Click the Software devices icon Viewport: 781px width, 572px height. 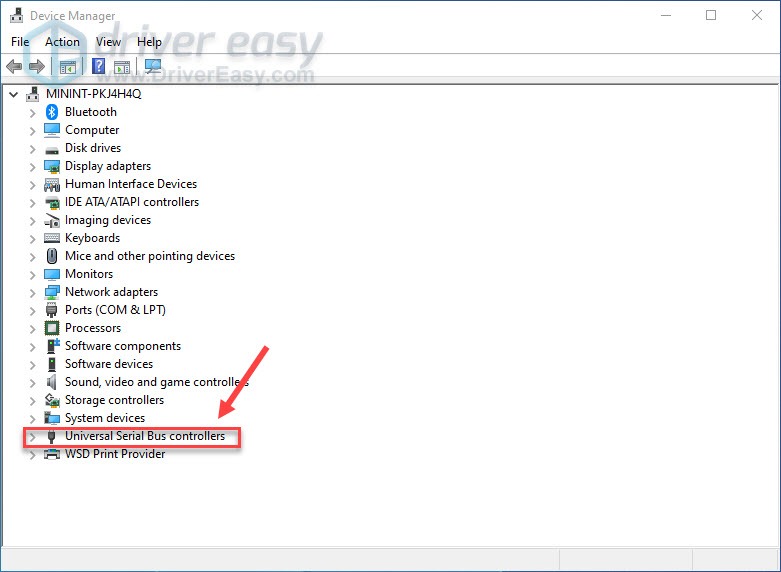(52, 364)
